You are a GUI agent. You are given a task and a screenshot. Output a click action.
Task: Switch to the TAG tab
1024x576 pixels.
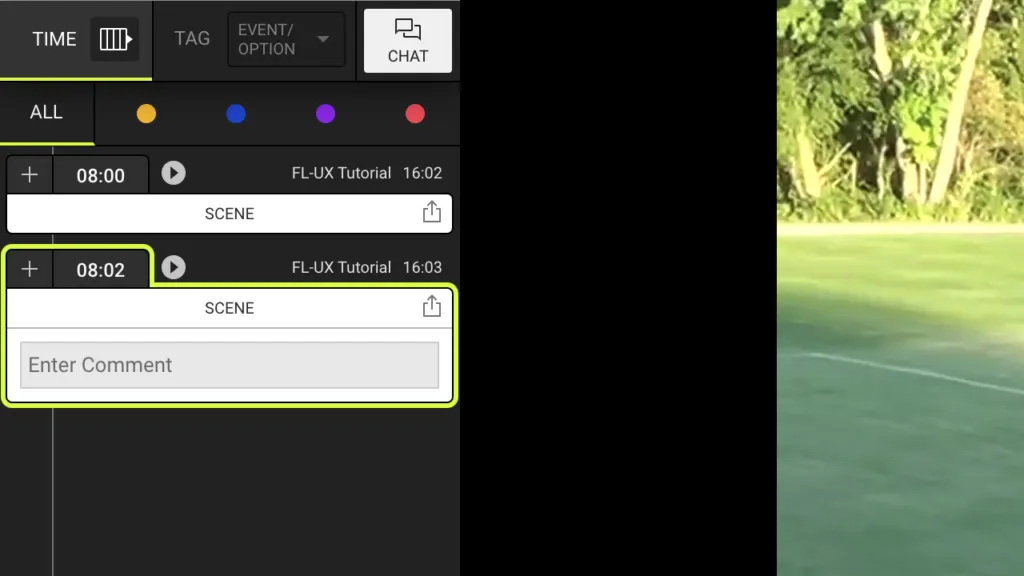tap(192, 39)
